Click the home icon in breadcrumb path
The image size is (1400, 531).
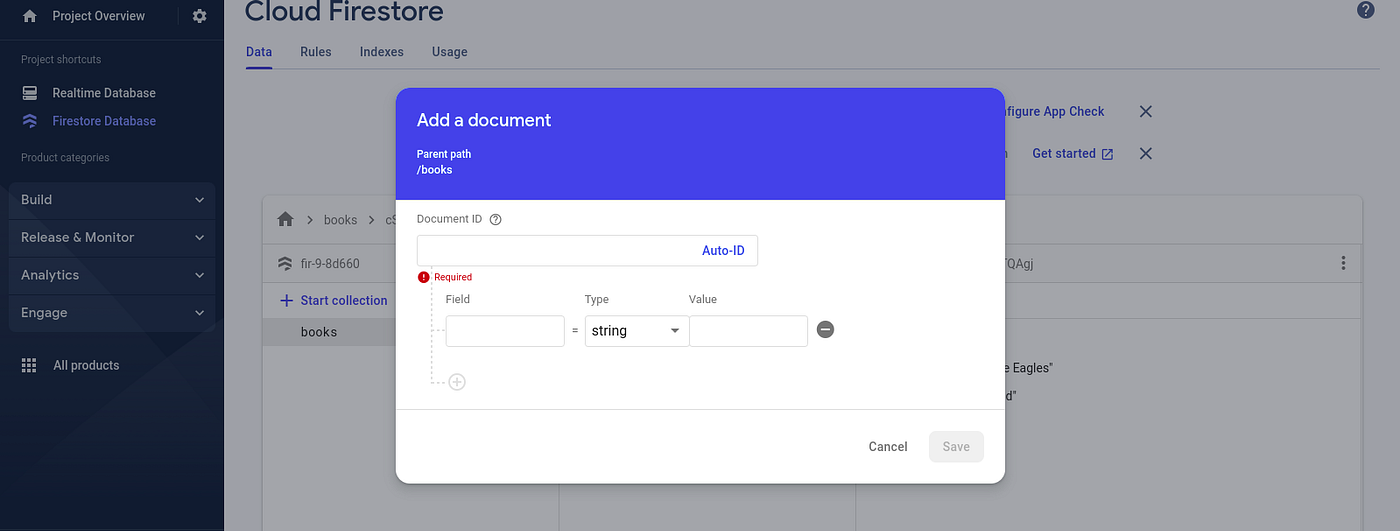click(285, 219)
